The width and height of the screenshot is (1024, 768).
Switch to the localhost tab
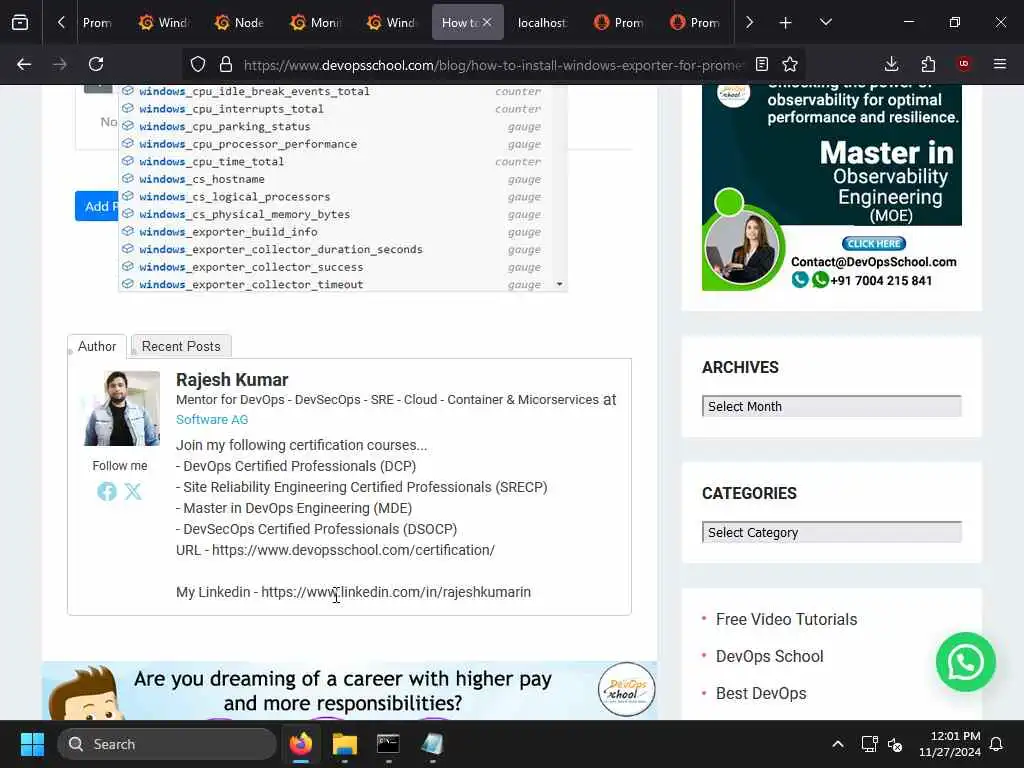541,22
